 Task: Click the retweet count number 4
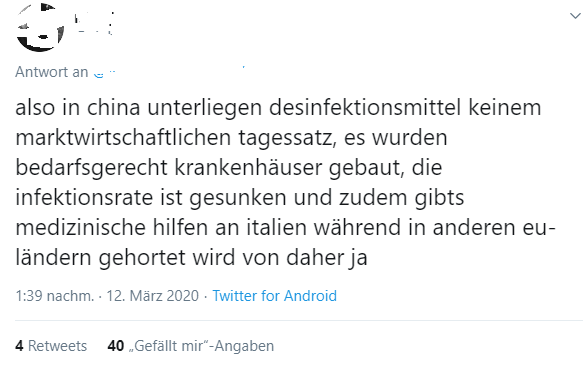click(19, 346)
